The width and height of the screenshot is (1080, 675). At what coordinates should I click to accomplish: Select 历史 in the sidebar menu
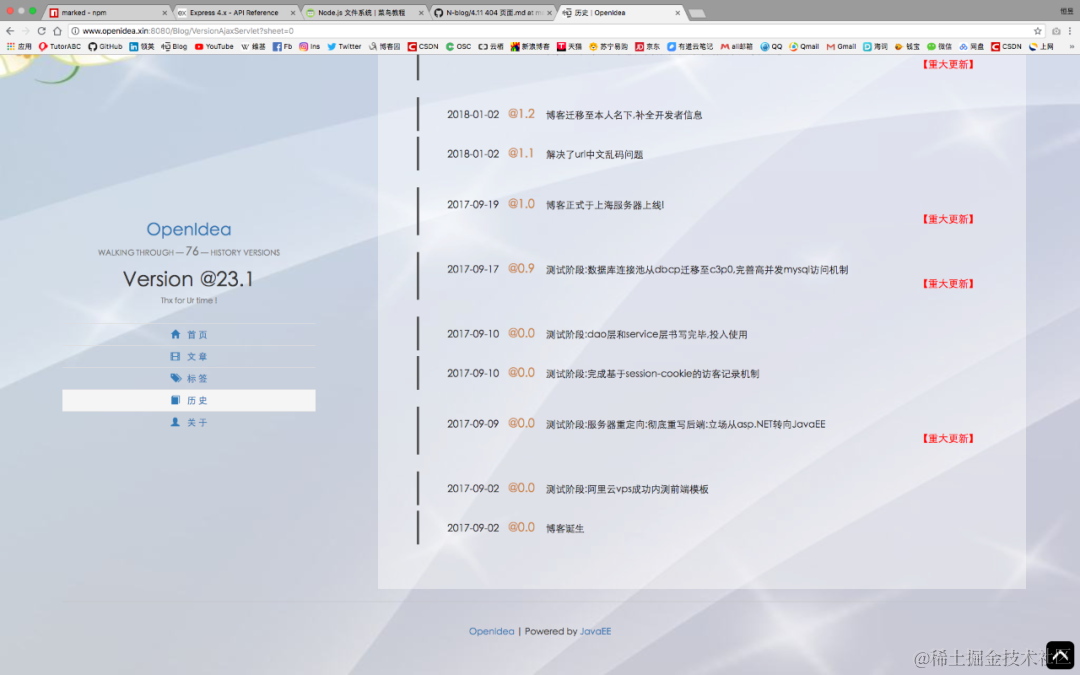189,400
